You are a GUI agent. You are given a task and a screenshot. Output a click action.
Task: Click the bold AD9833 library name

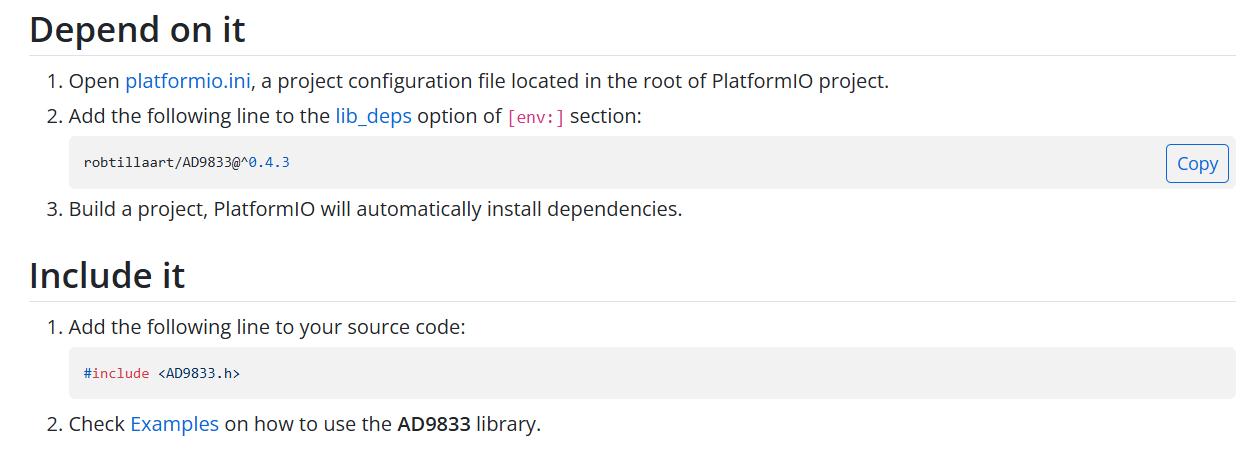point(434,424)
